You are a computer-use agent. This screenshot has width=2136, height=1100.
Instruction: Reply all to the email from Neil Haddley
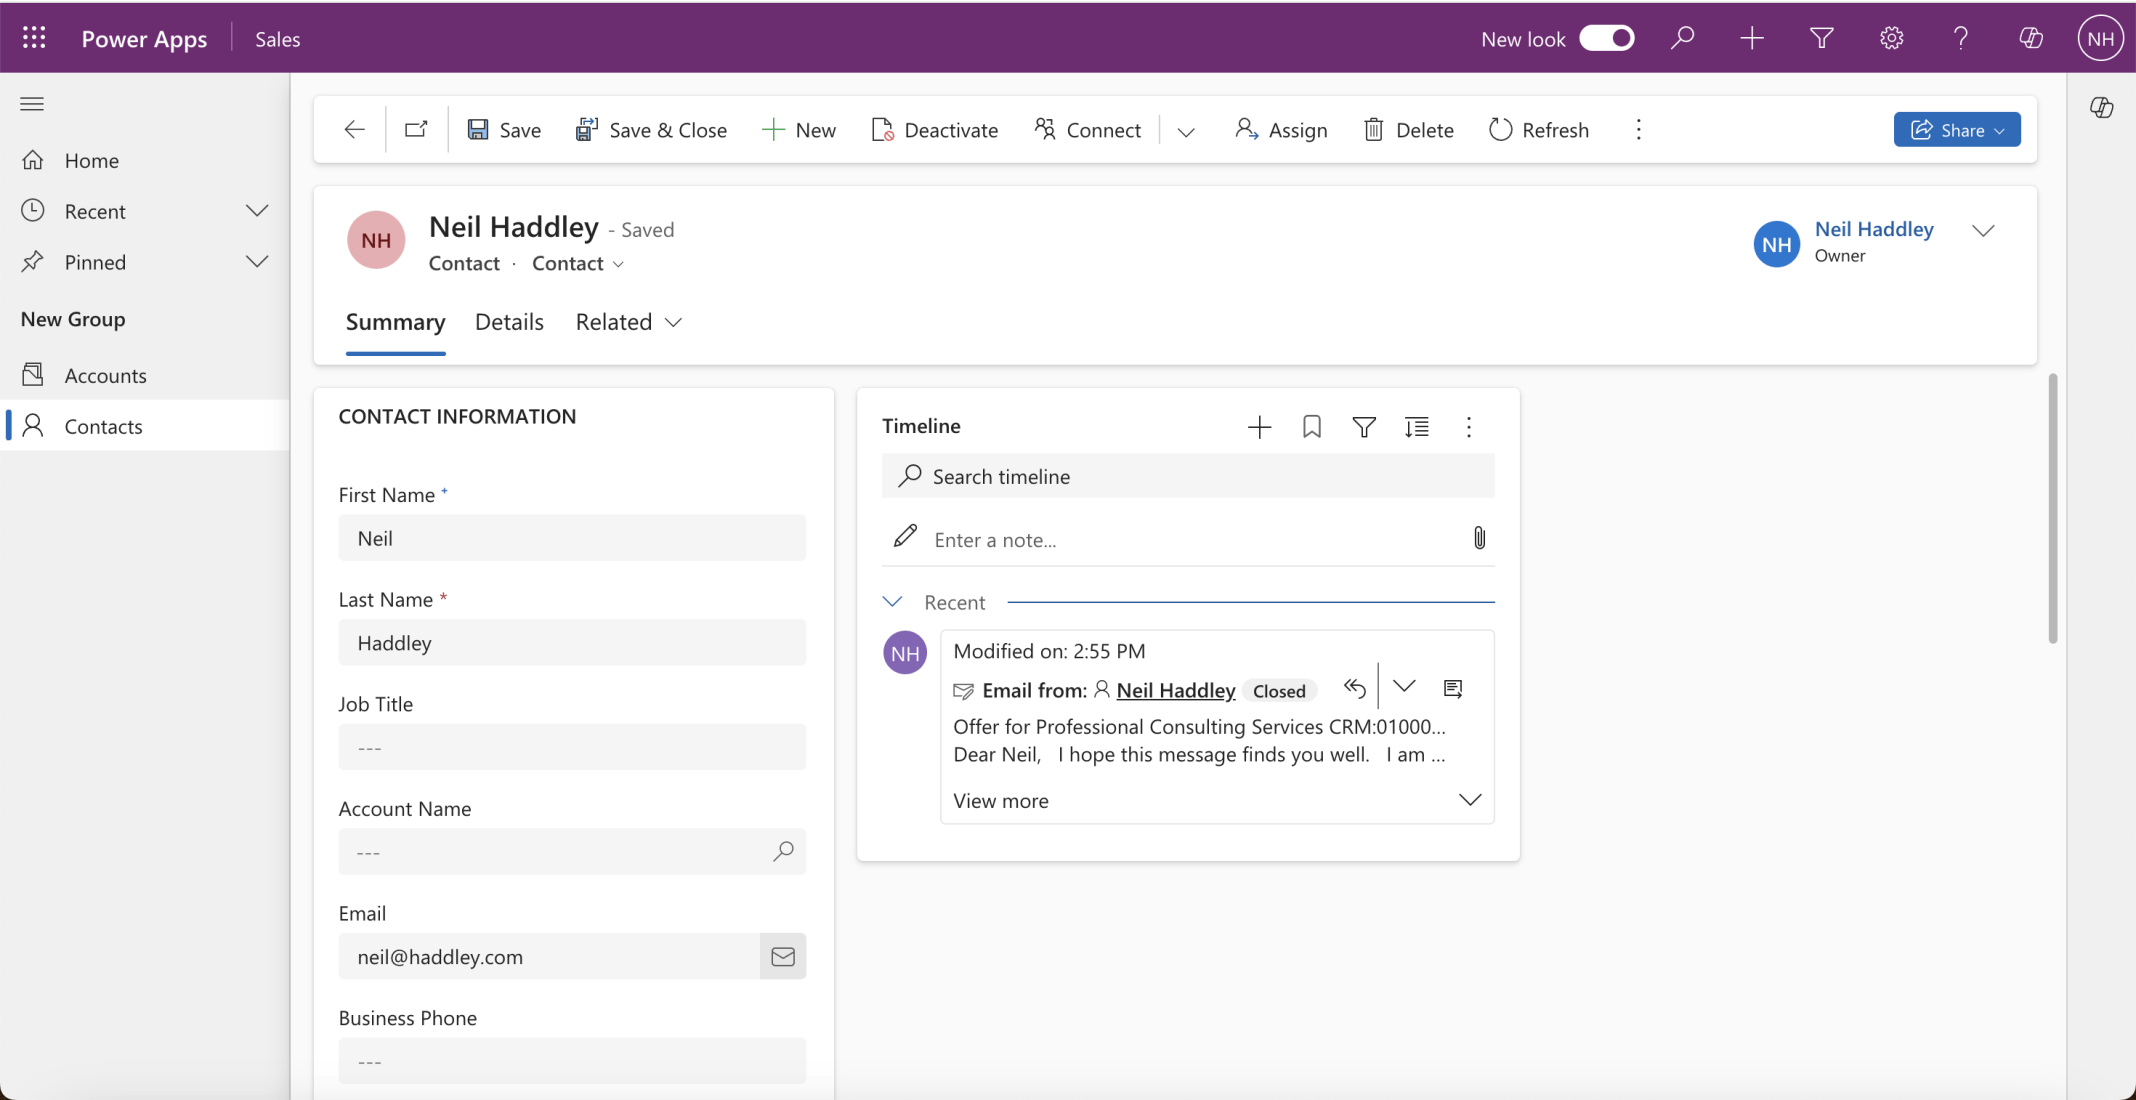[x=1354, y=688]
